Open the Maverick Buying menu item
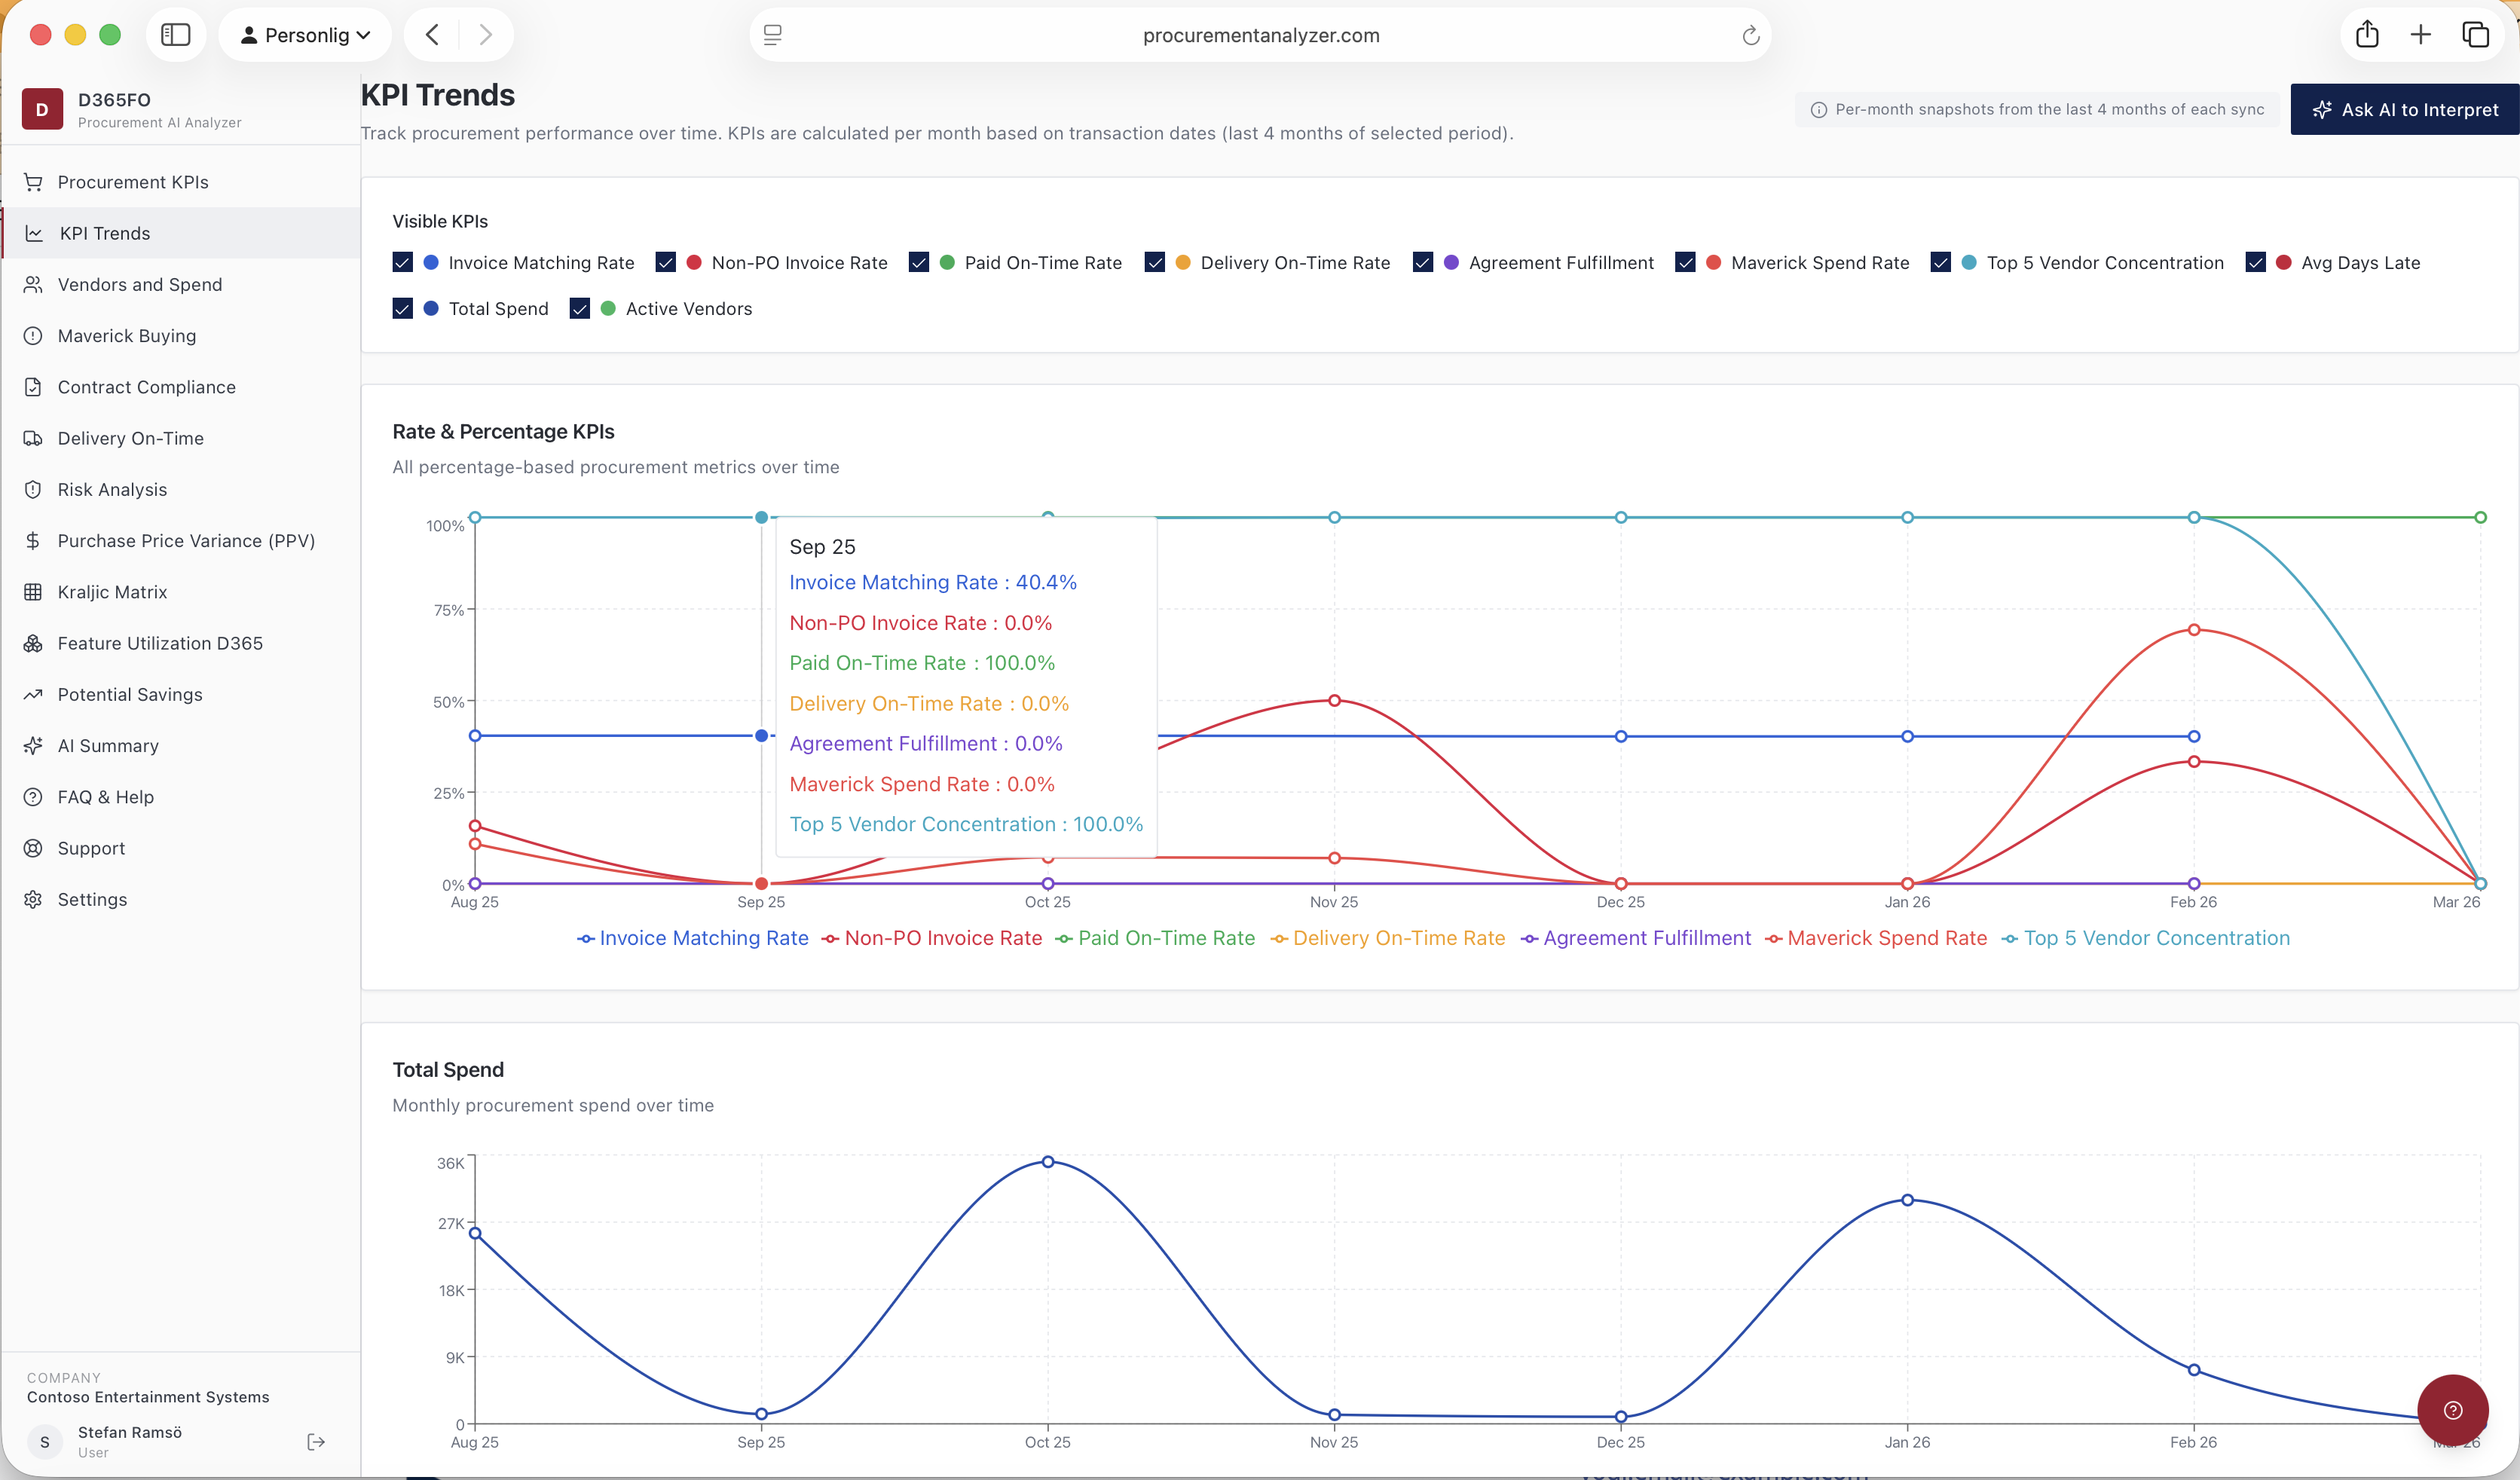The image size is (2520, 1480). click(x=126, y=336)
